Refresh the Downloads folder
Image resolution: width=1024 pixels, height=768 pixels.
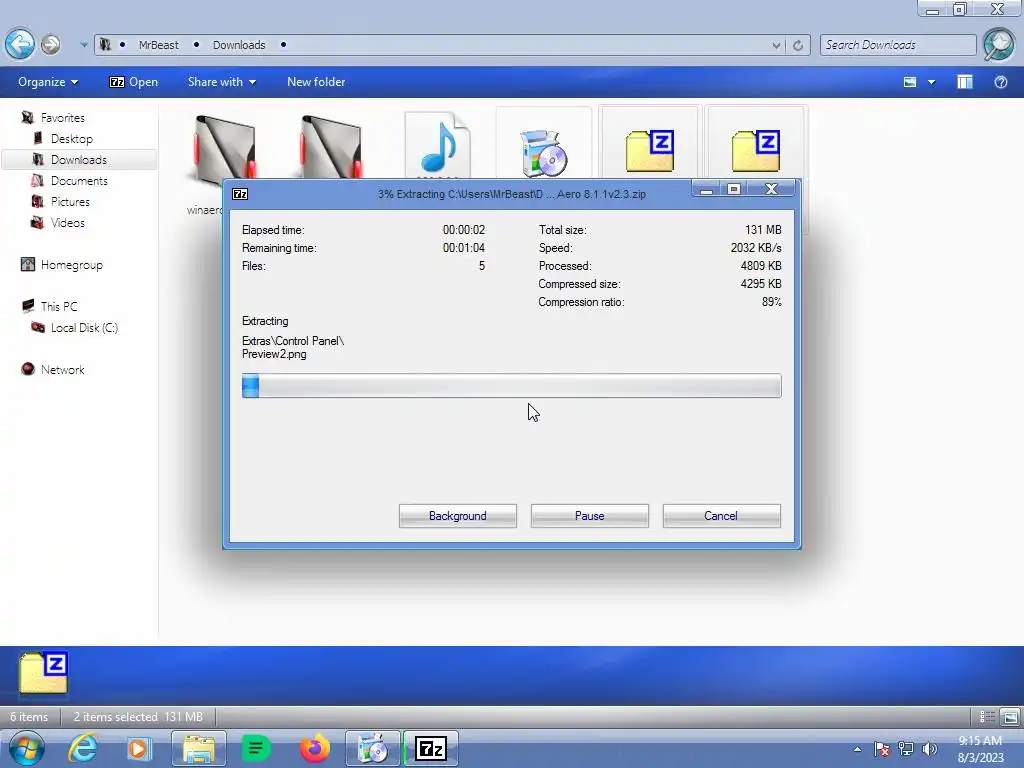click(798, 45)
